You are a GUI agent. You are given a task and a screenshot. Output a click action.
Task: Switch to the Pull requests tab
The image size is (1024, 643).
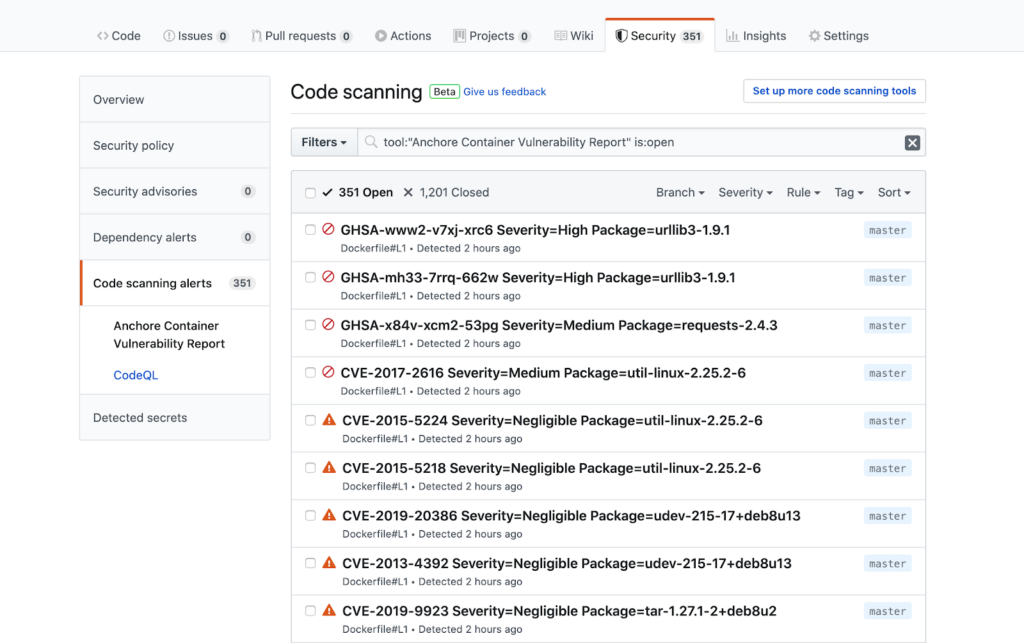point(301,36)
